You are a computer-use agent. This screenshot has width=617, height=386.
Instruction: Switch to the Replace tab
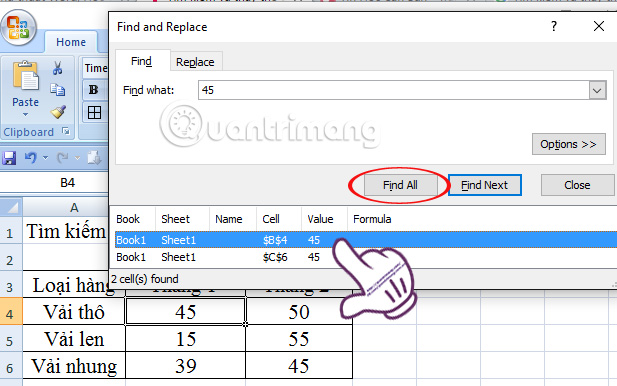coord(195,62)
